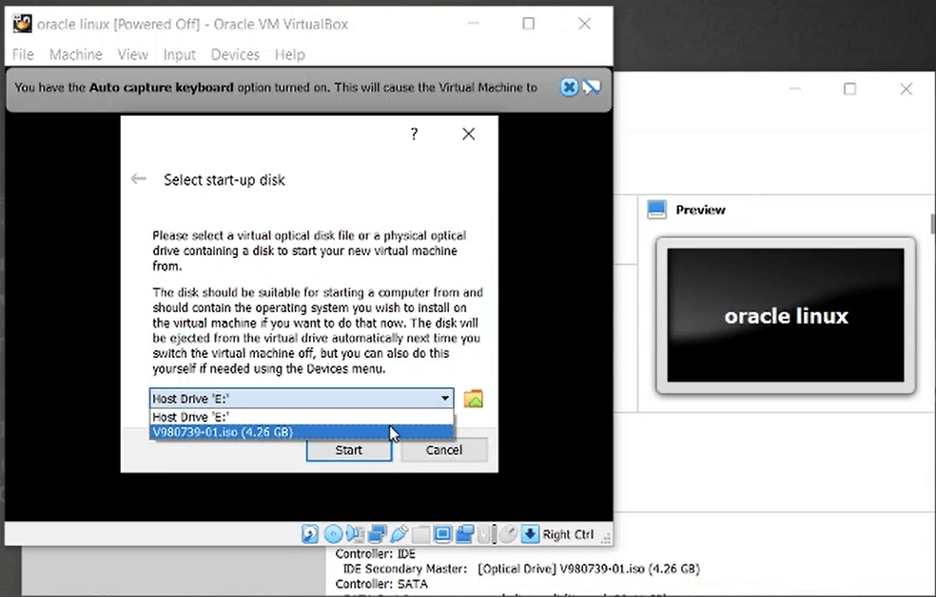This screenshot has width=936, height=598.
Task: Dismiss the Auto capture keyboard notification
Action: 569,87
